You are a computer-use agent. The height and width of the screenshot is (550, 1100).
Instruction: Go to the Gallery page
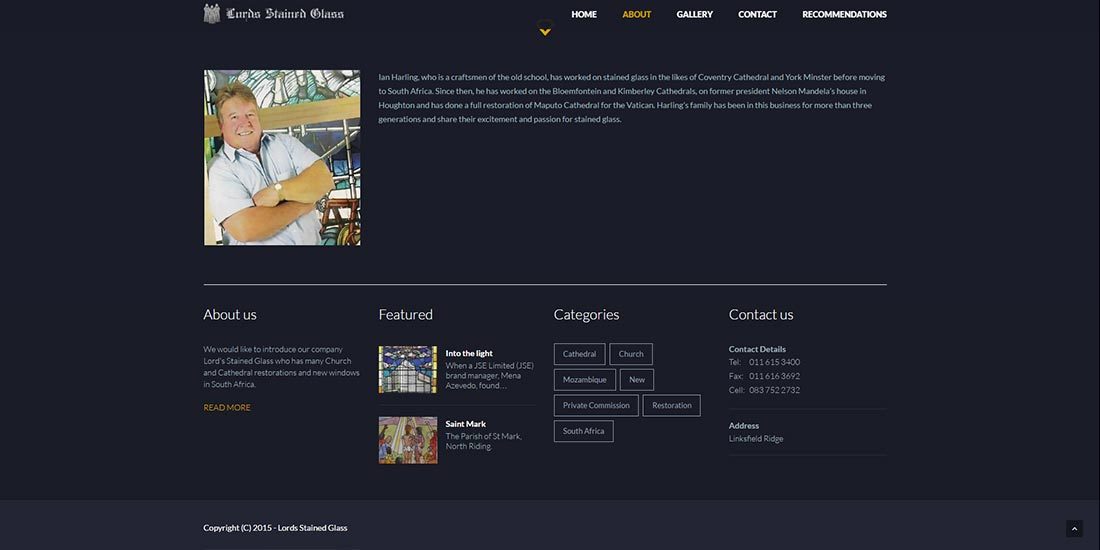(x=694, y=14)
